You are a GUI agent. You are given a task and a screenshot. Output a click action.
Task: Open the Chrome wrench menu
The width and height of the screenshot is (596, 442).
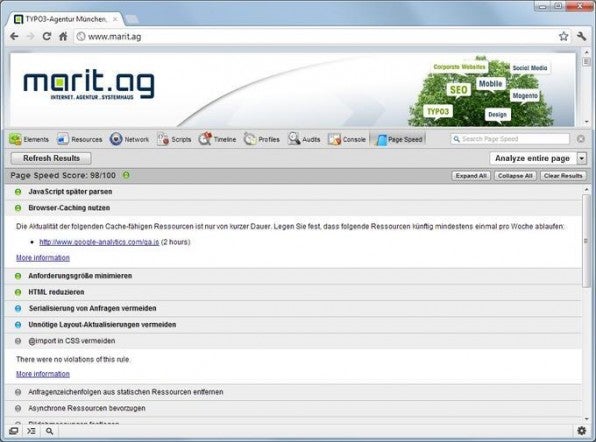[x=581, y=36]
